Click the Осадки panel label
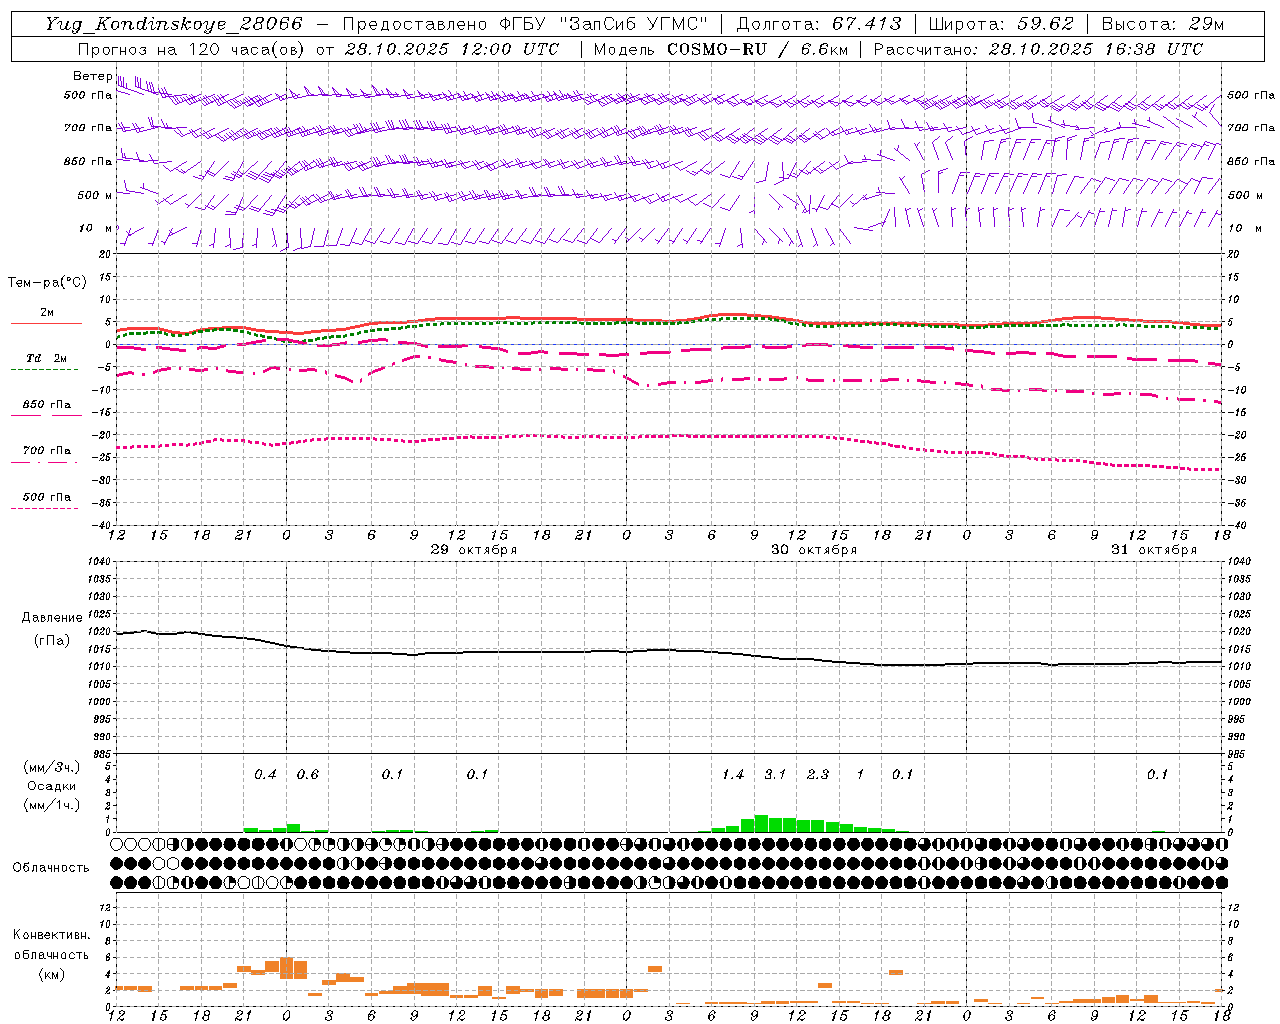The image size is (1280, 1024). click(x=51, y=786)
